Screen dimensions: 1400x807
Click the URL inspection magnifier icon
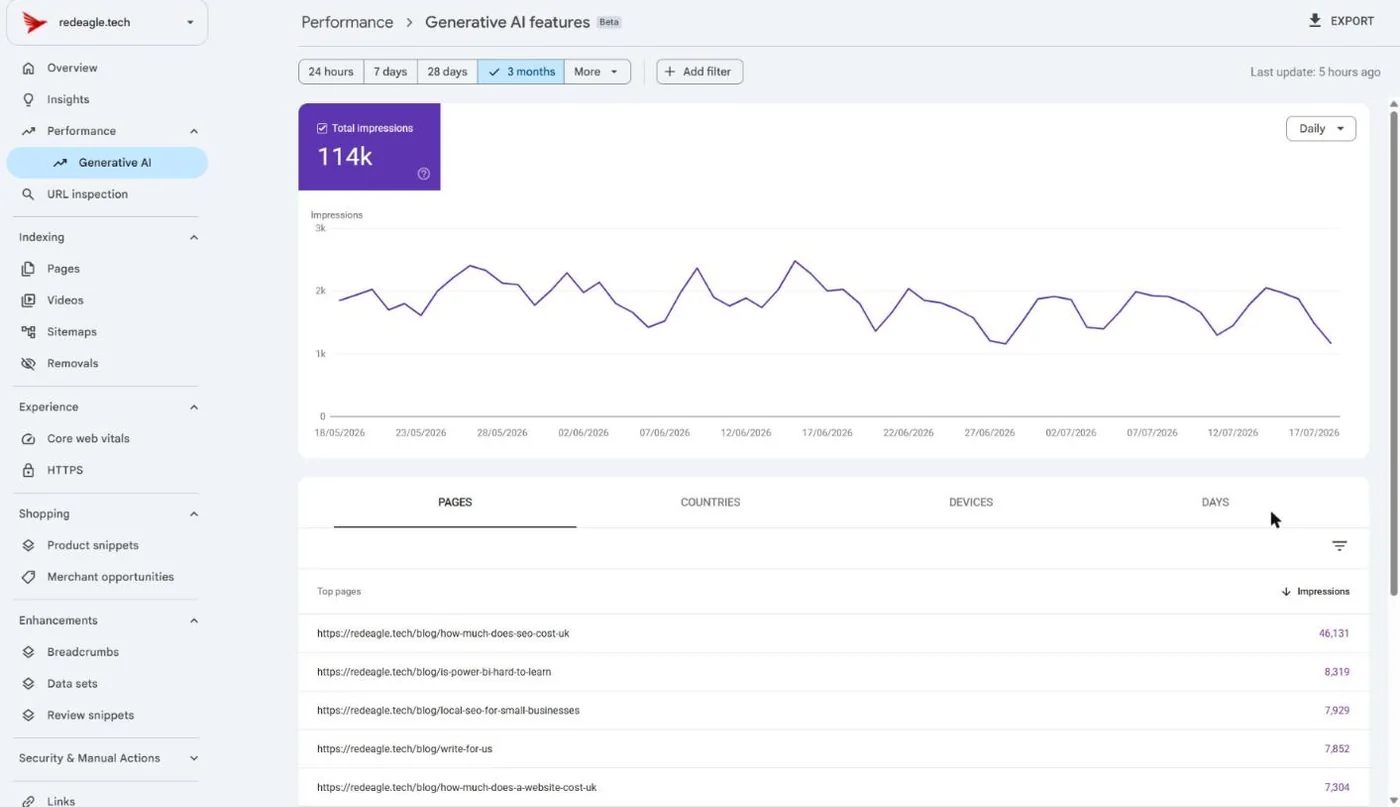point(28,194)
